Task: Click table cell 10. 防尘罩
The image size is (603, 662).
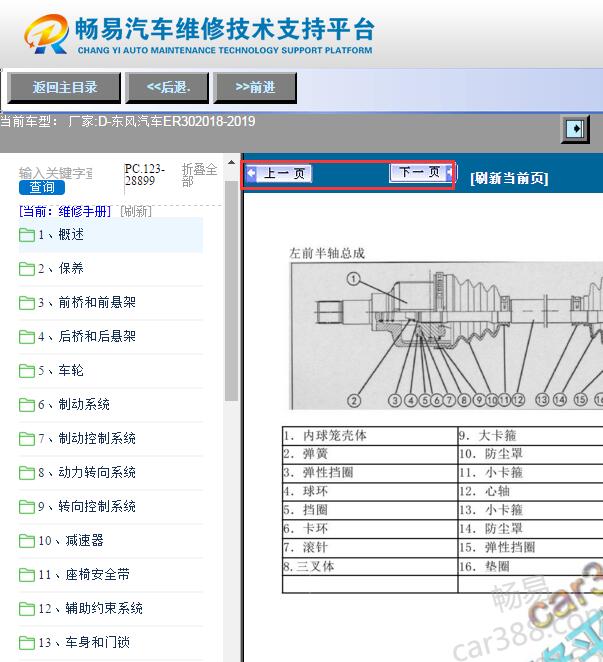Action: (x=531, y=454)
